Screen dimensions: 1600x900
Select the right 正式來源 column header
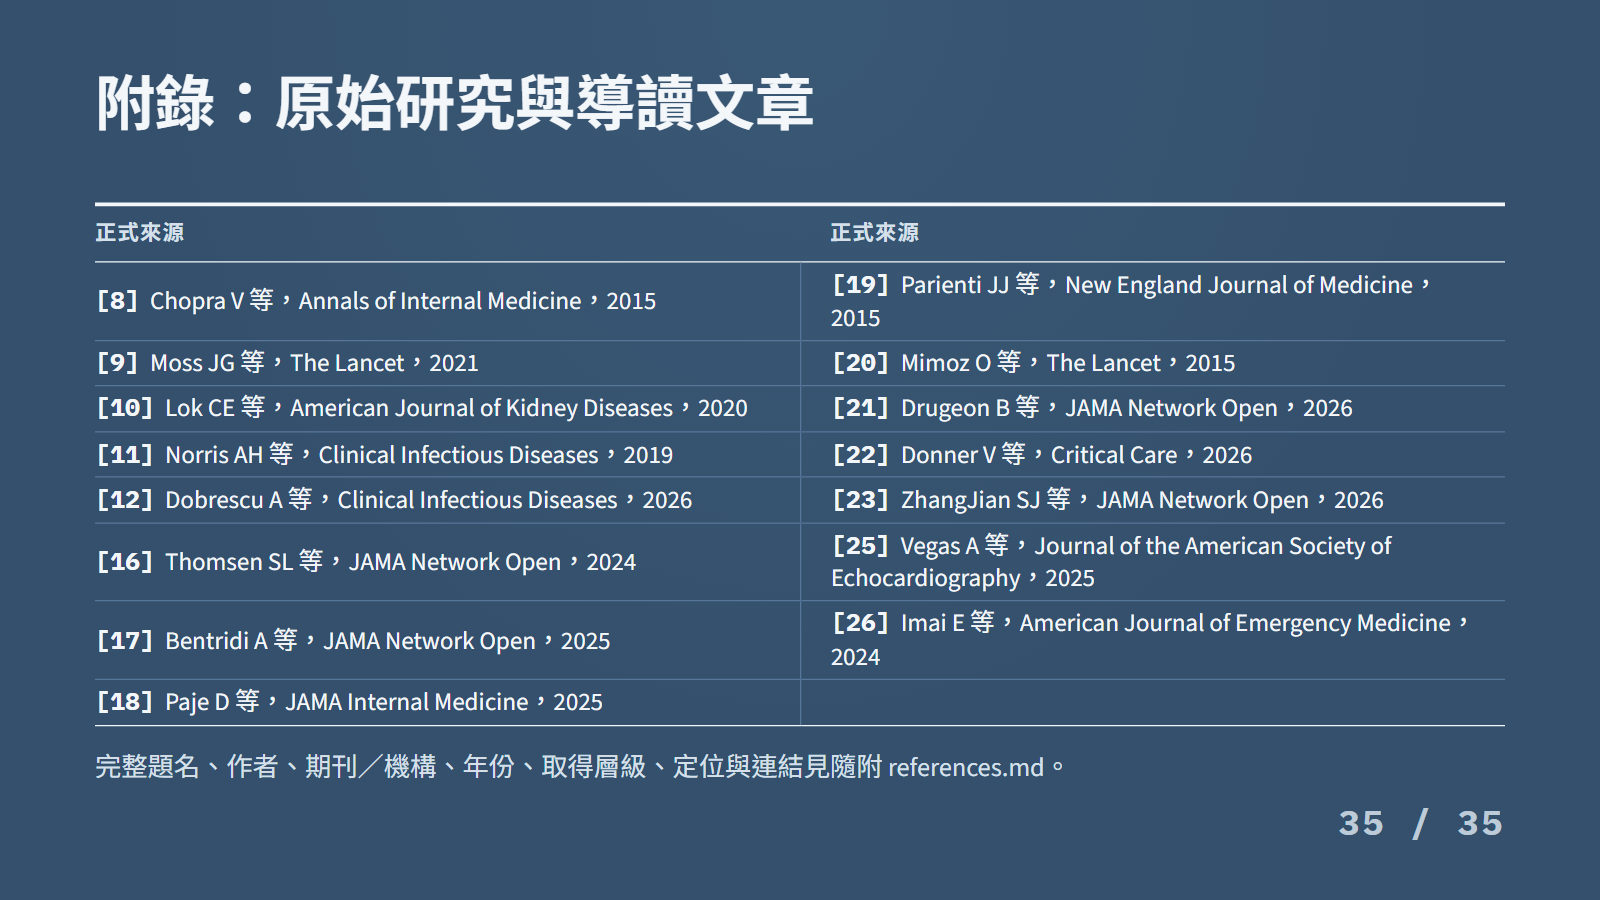[x=875, y=233]
